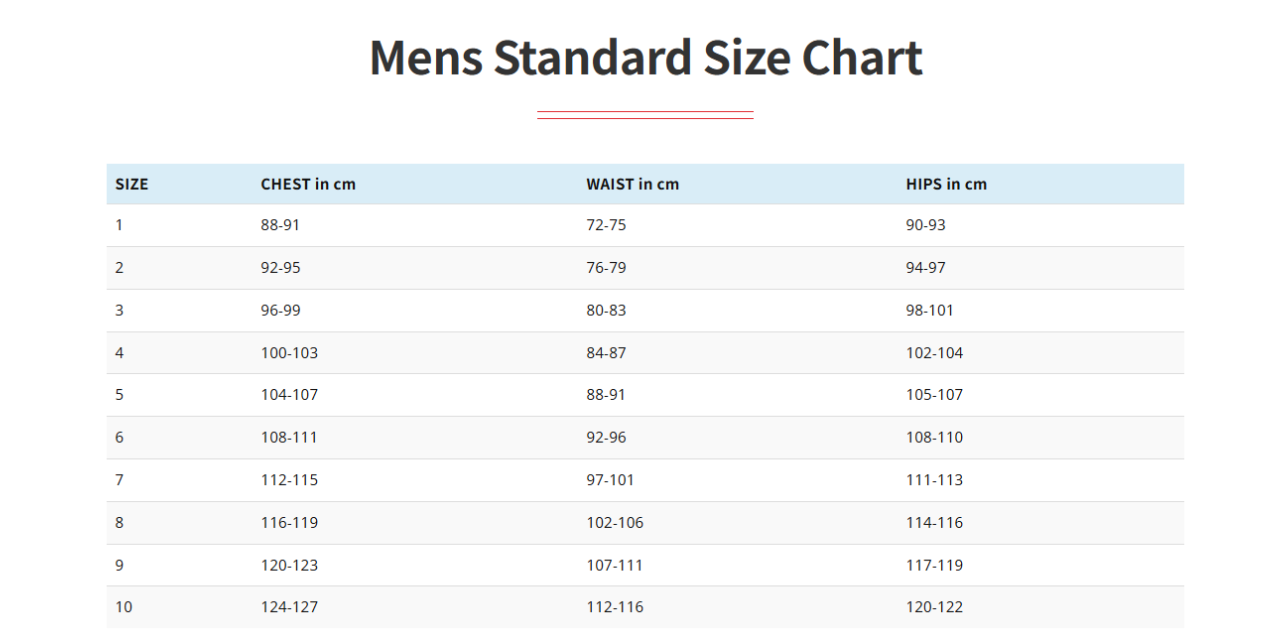Viewport: 1280px width, 644px height.
Task: Click the WAIST in cm column header
Action: pos(632,184)
